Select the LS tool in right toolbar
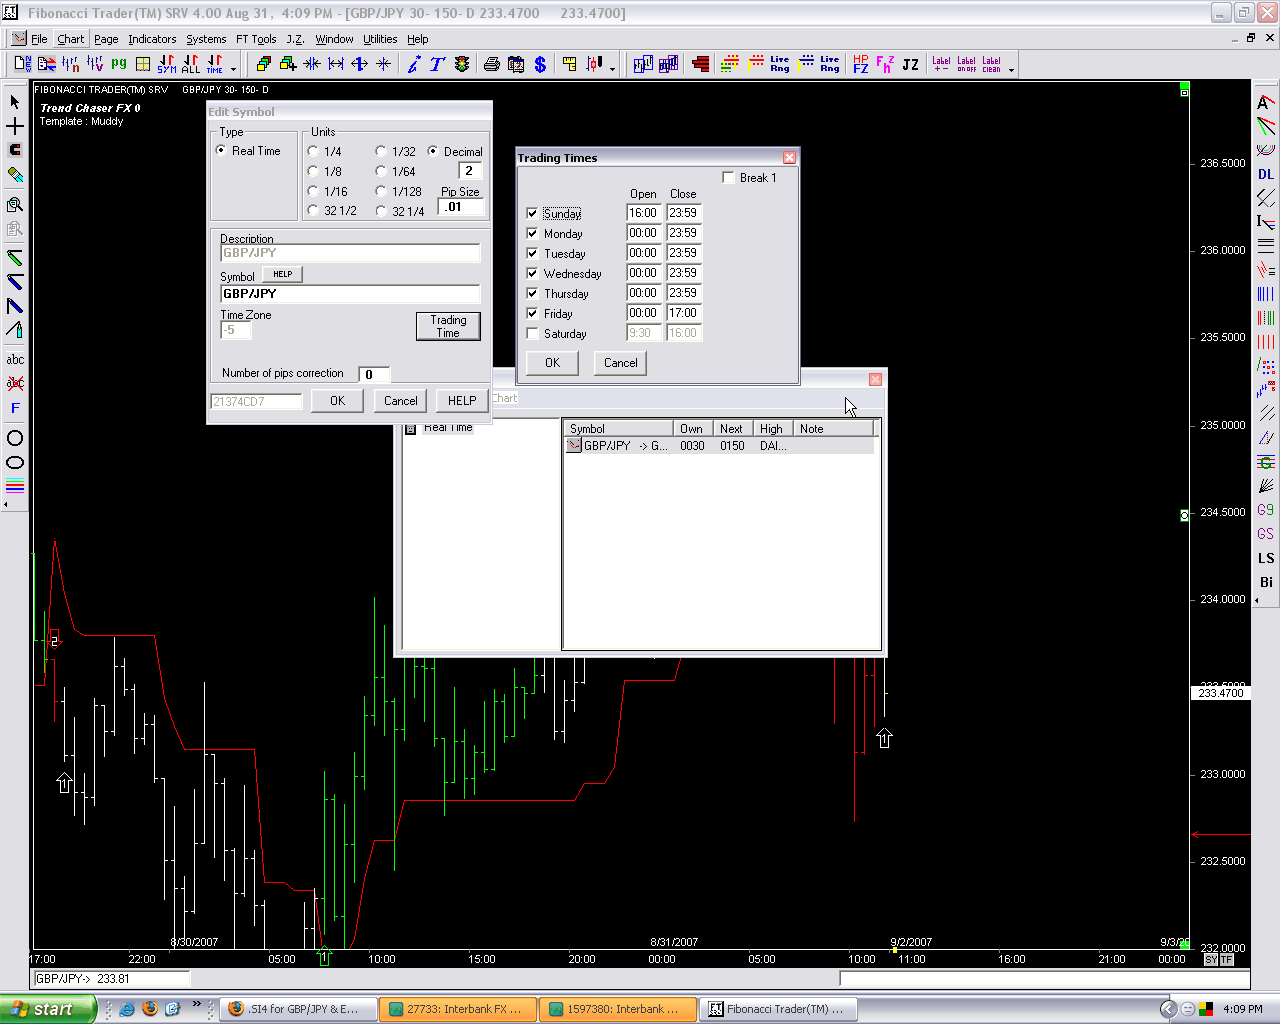This screenshot has height=1024, width=1280. (1266, 558)
